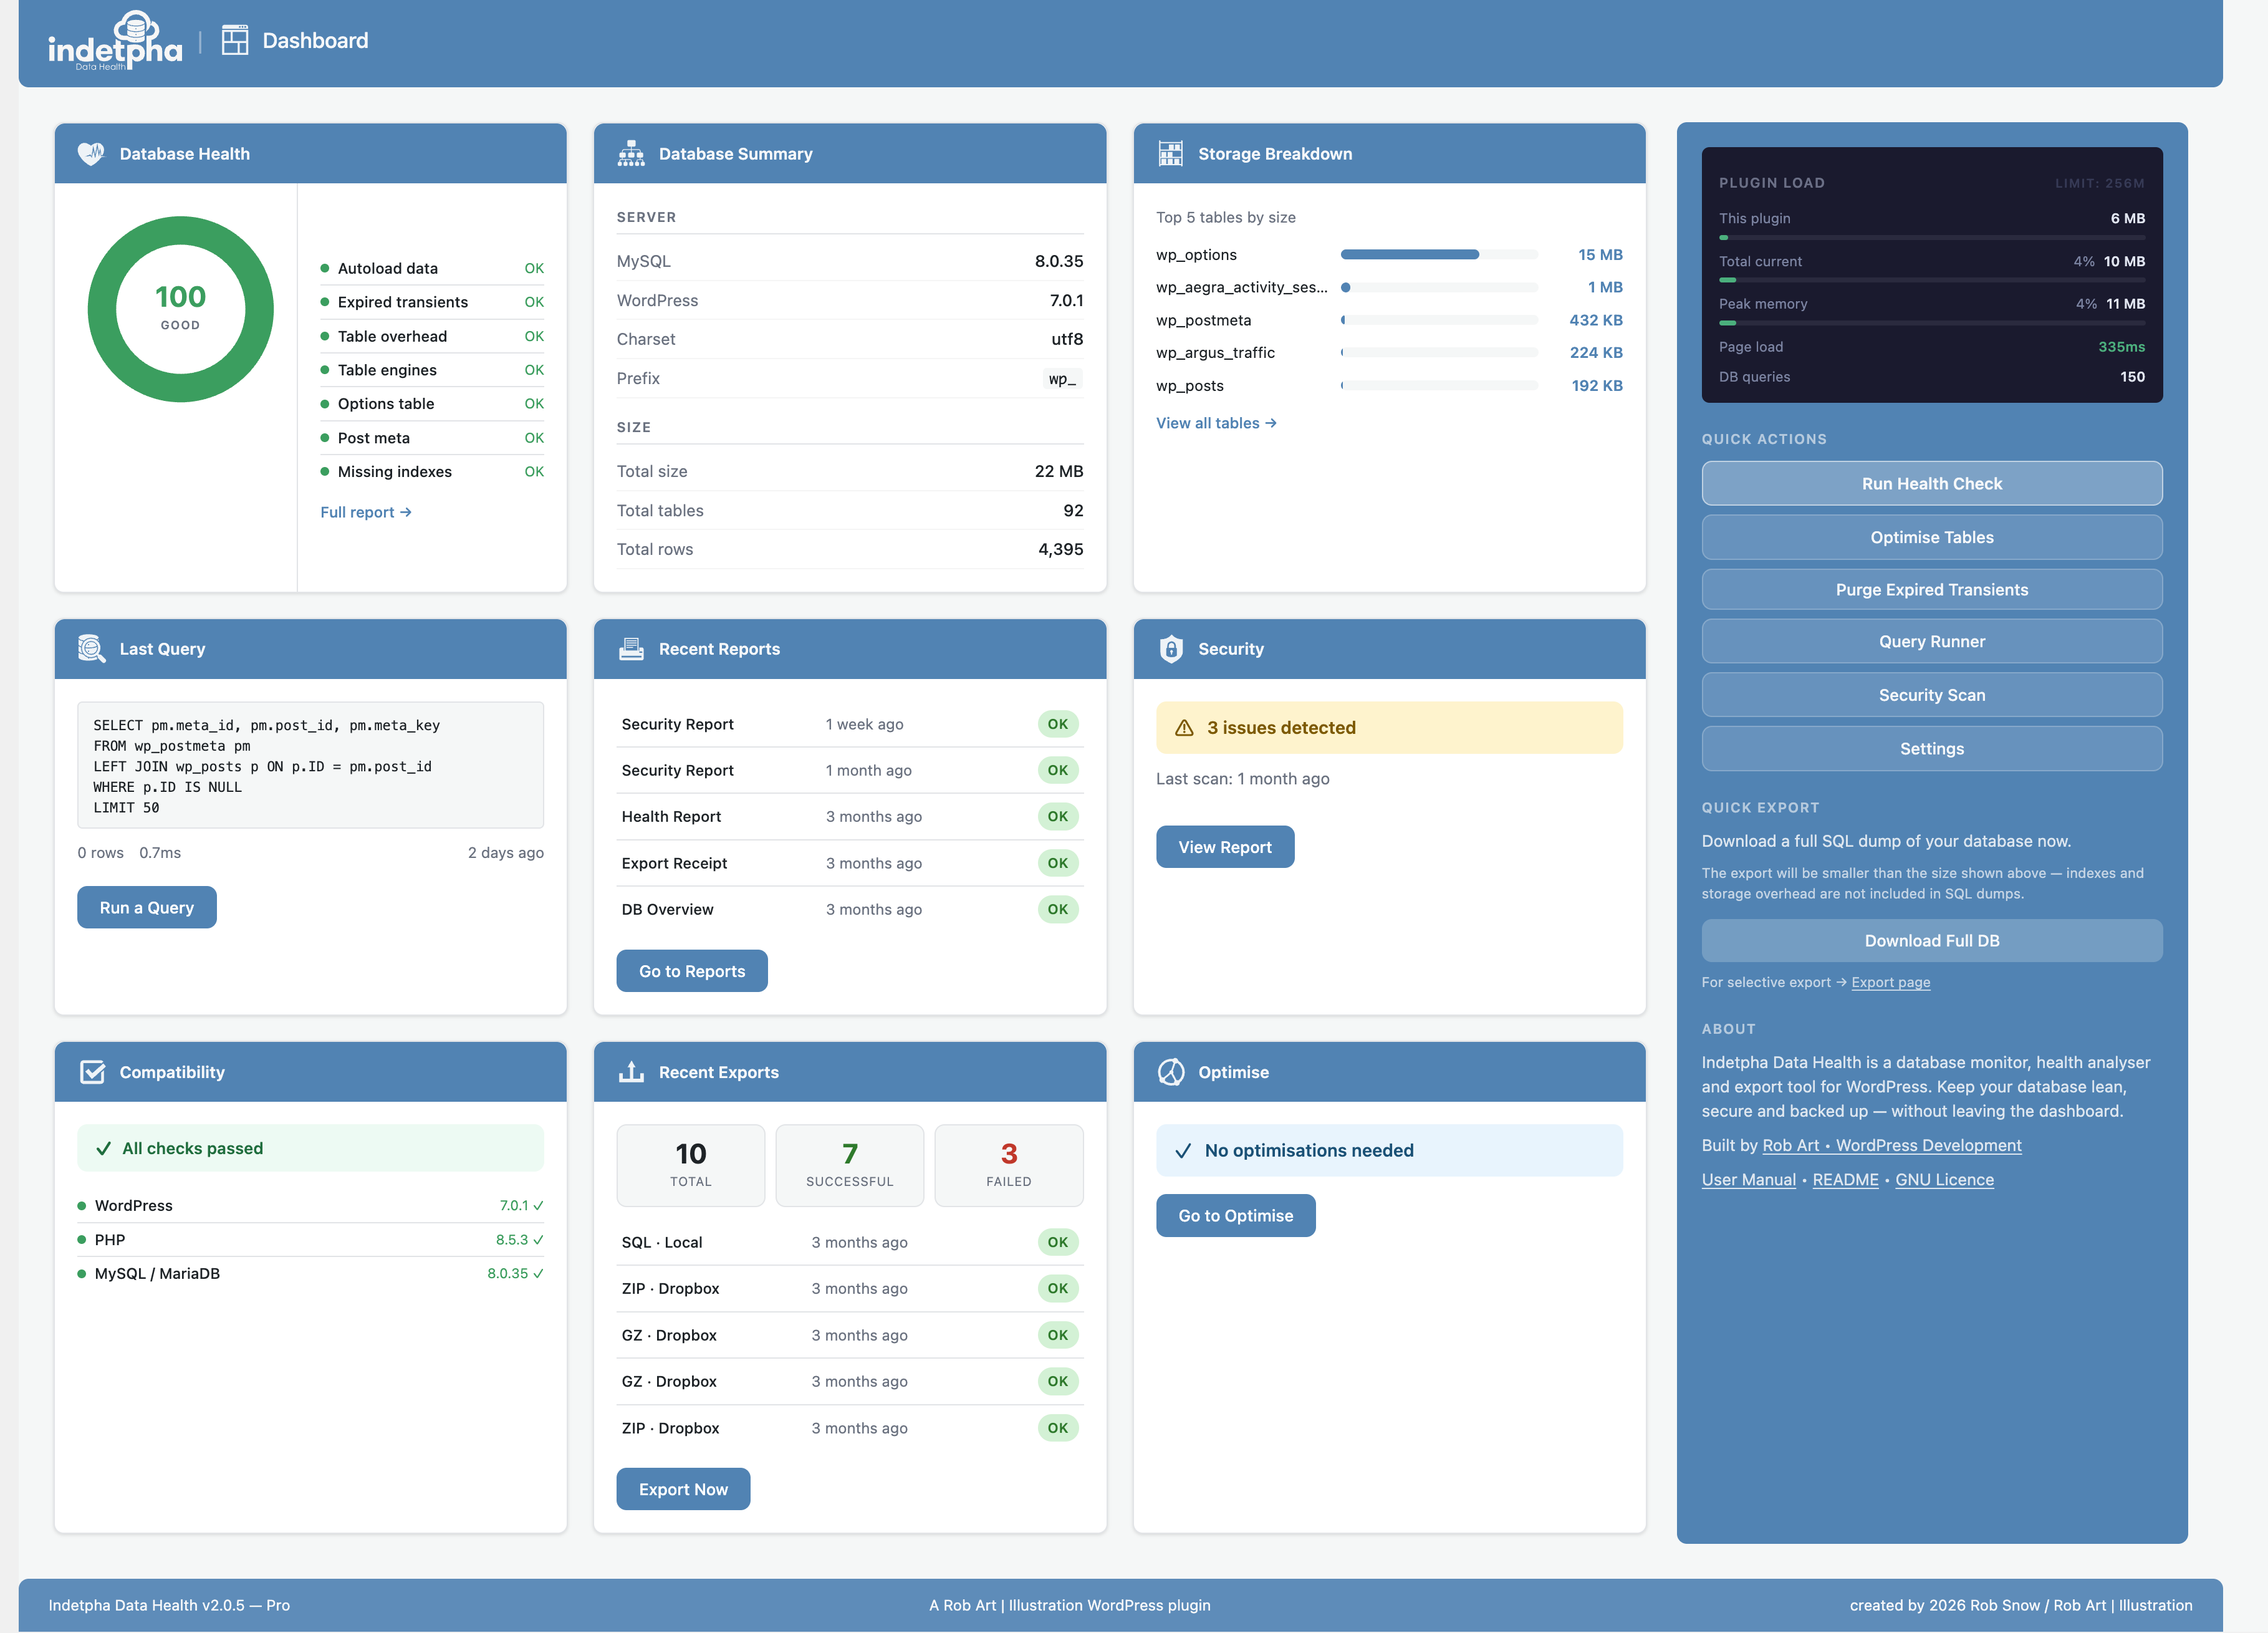This screenshot has height=1633, width=2268.
Task: Click the Peak memory usage bar
Action: (x=1931, y=323)
